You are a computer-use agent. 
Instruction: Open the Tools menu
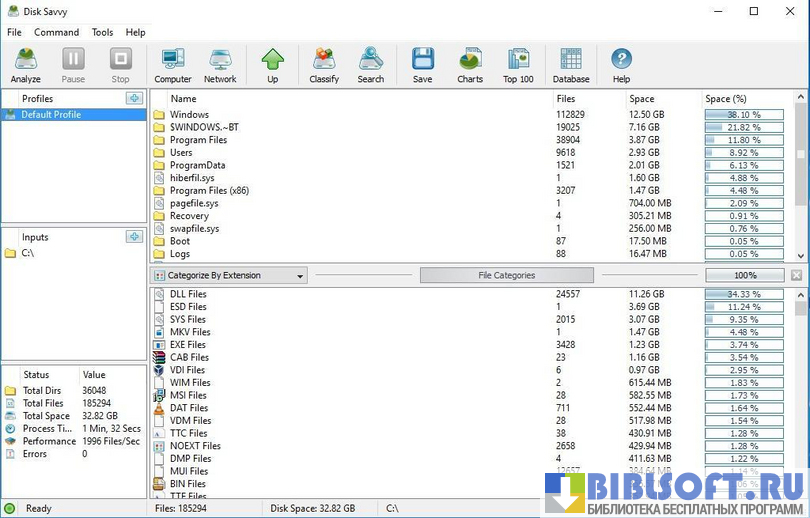pos(103,32)
